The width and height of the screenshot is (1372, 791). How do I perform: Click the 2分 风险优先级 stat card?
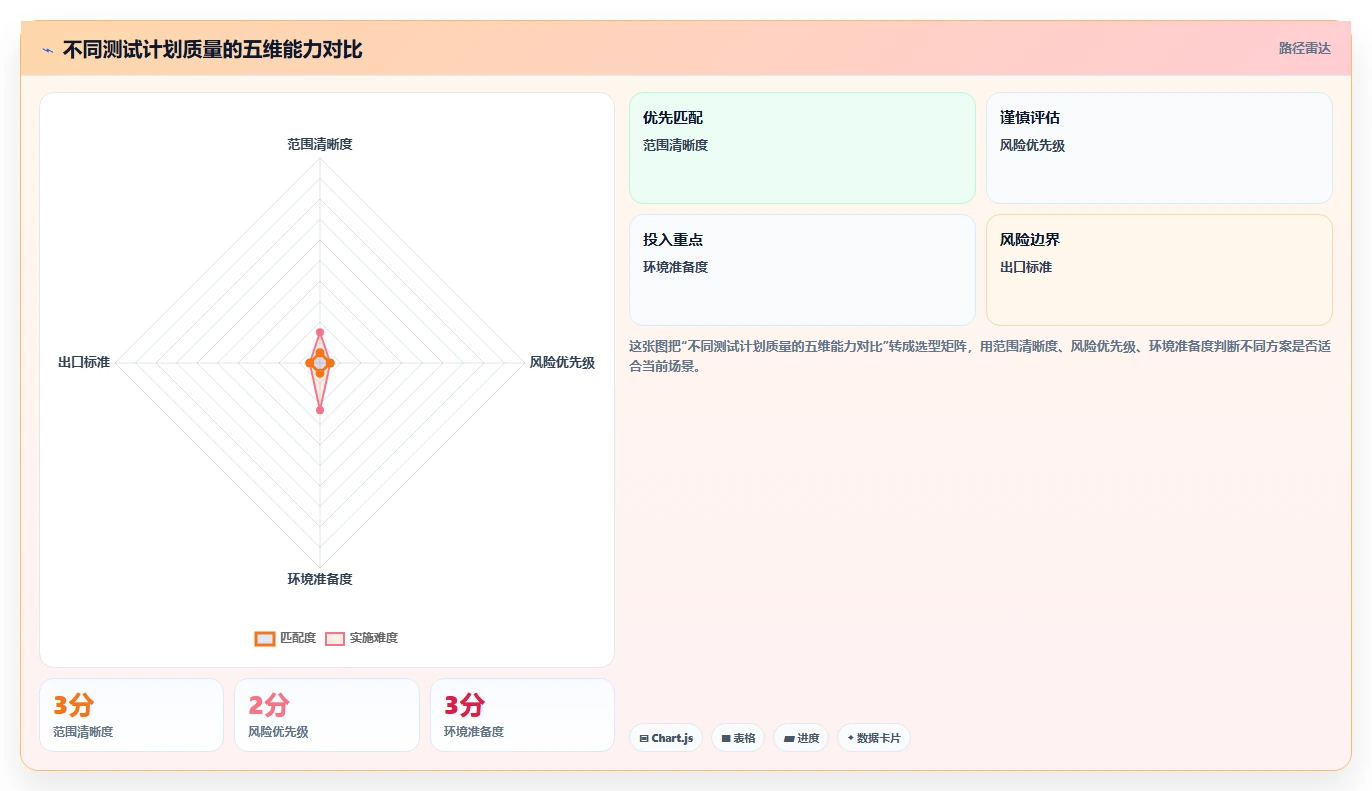326,715
